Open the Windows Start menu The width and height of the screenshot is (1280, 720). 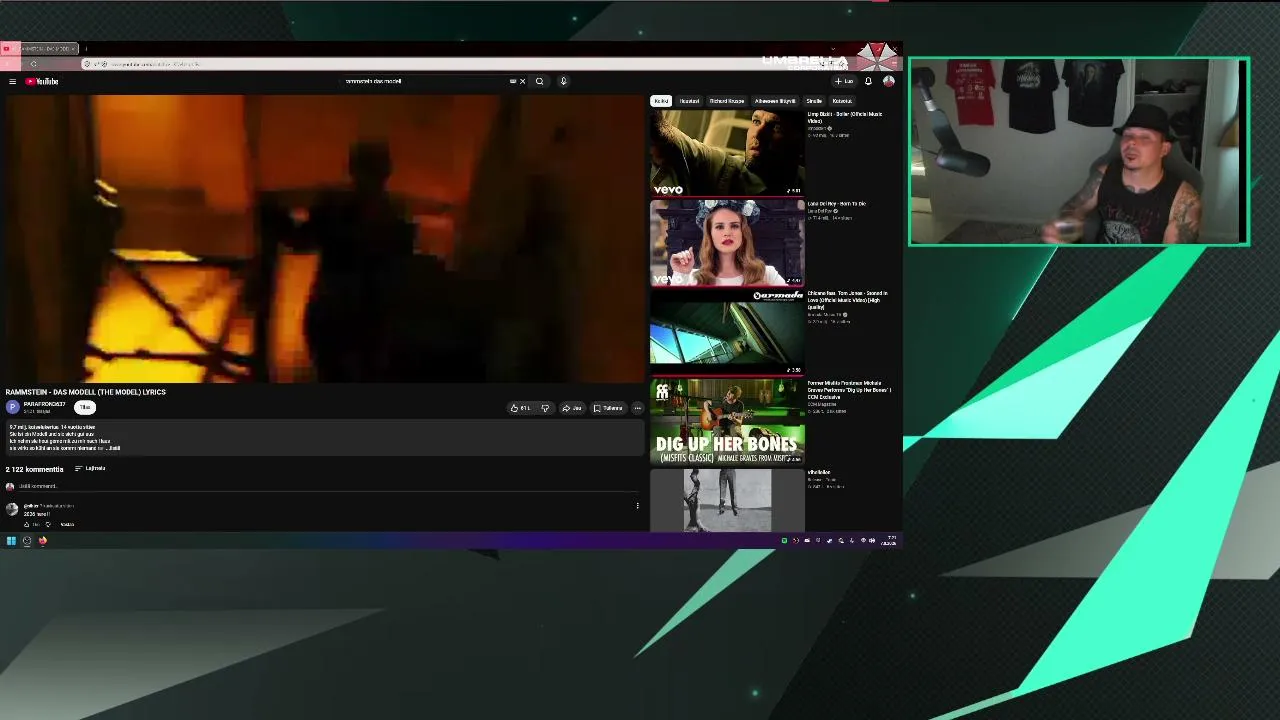tap(11, 541)
